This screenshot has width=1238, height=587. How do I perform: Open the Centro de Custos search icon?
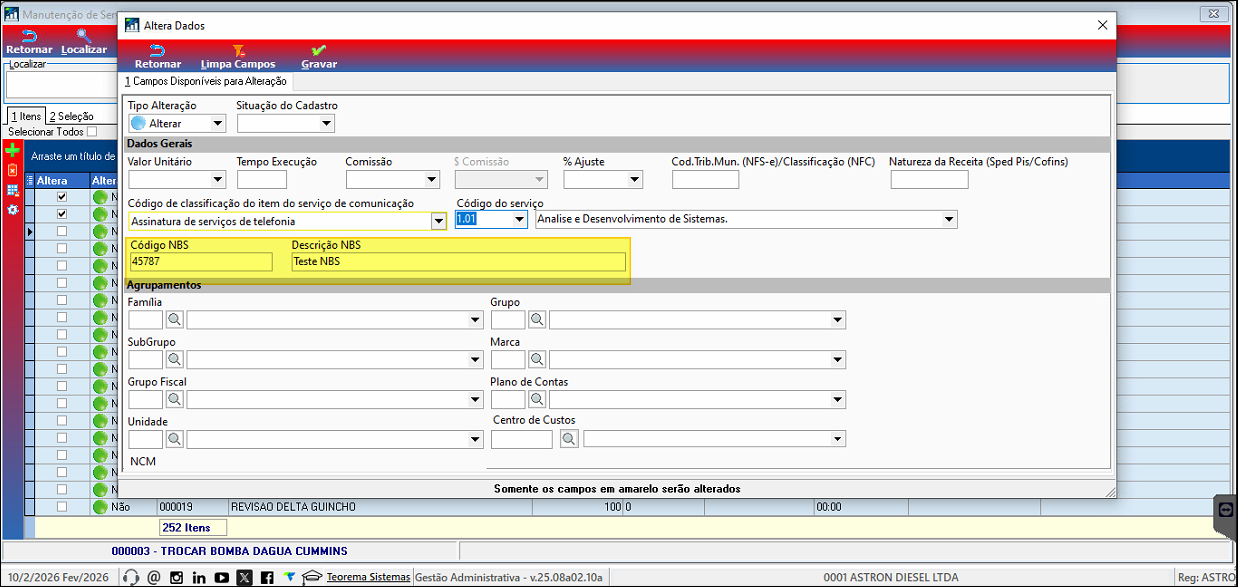(x=568, y=439)
